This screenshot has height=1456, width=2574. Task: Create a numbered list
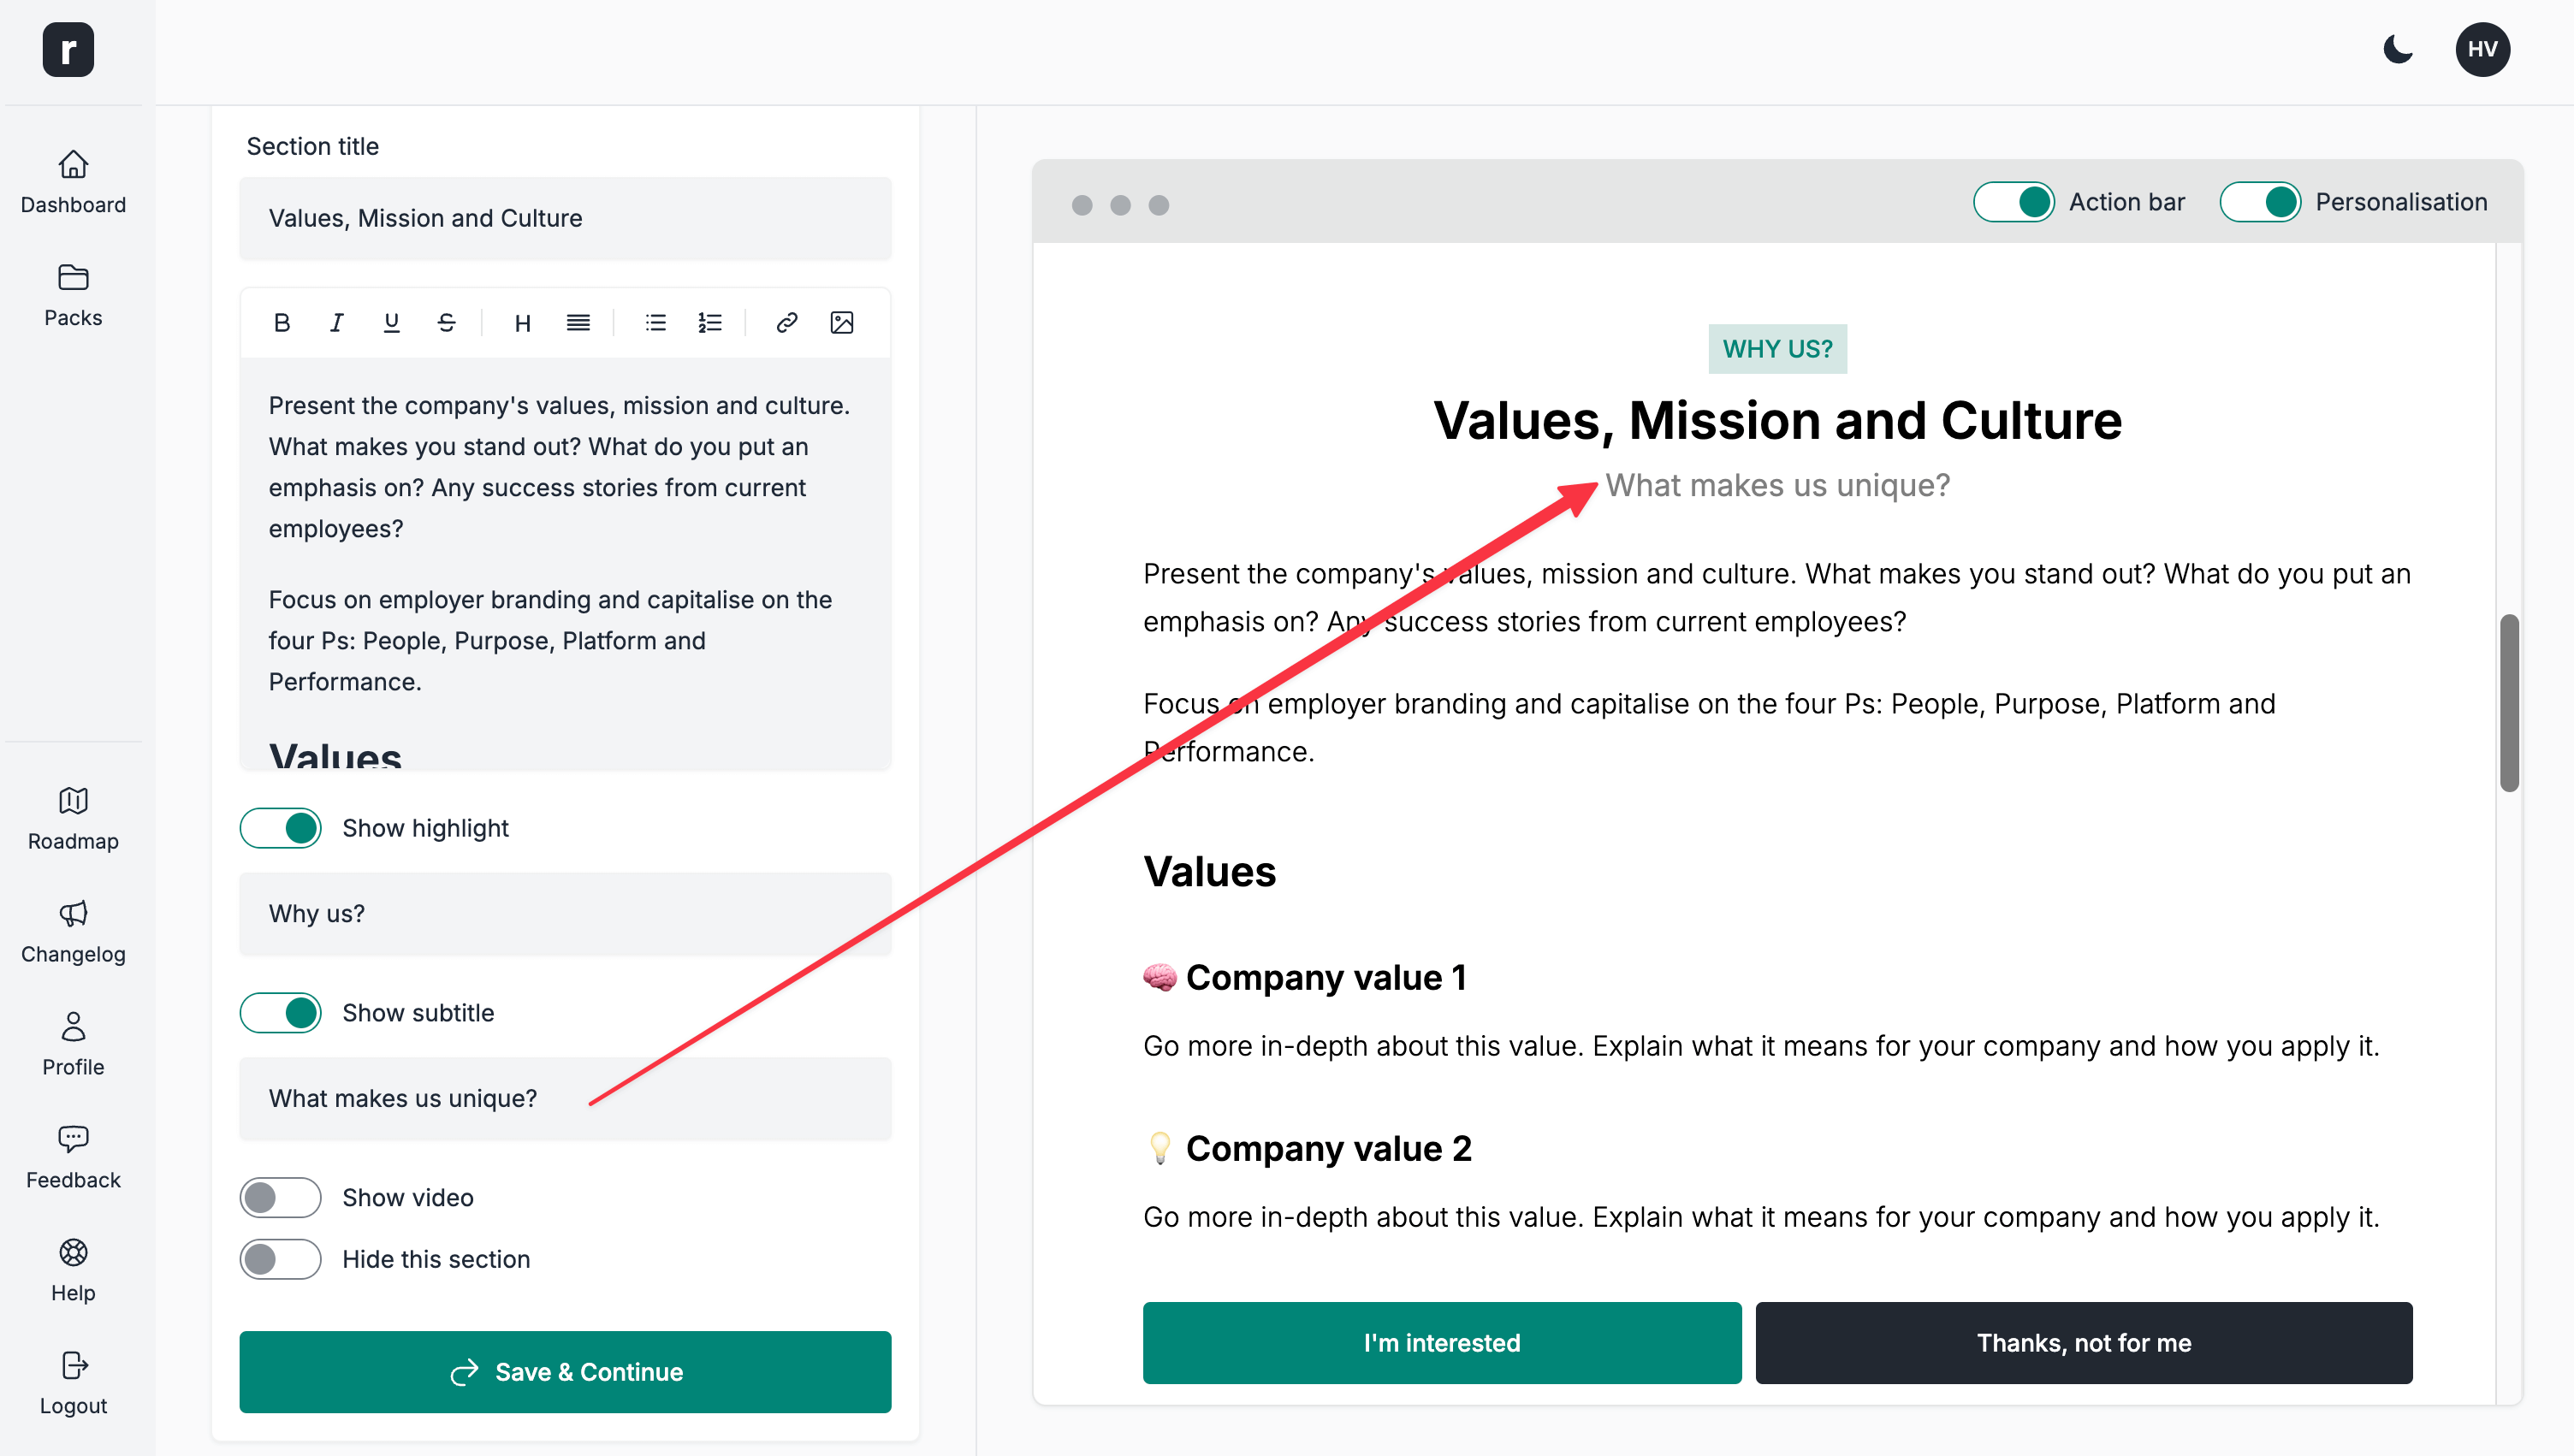click(709, 322)
